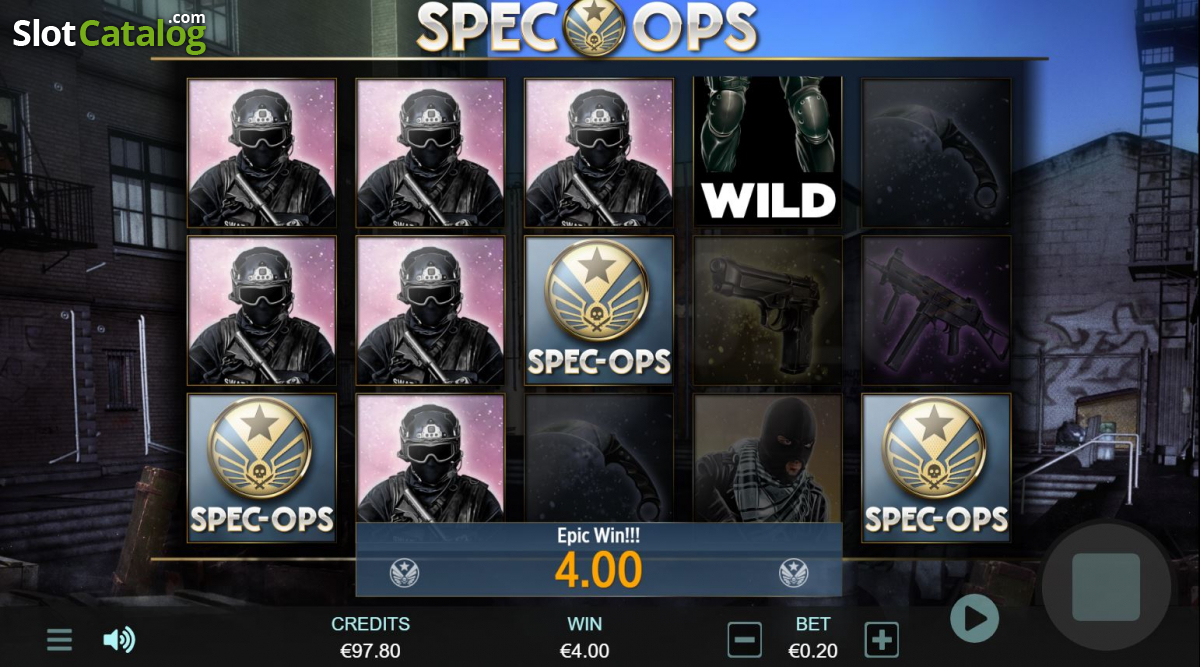Click the Spec Ops title logo
The image size is (1200, 667).
(x=587, y=27)
